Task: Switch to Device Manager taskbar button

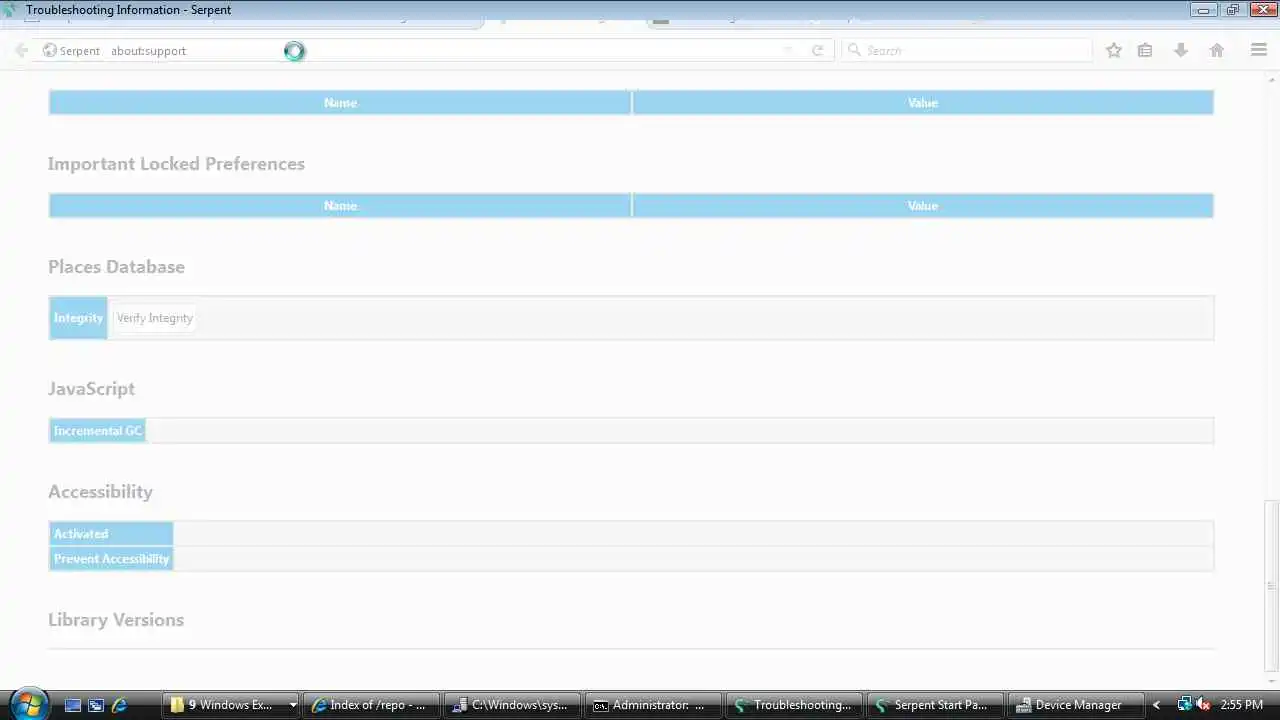Action: point(1076,705)
